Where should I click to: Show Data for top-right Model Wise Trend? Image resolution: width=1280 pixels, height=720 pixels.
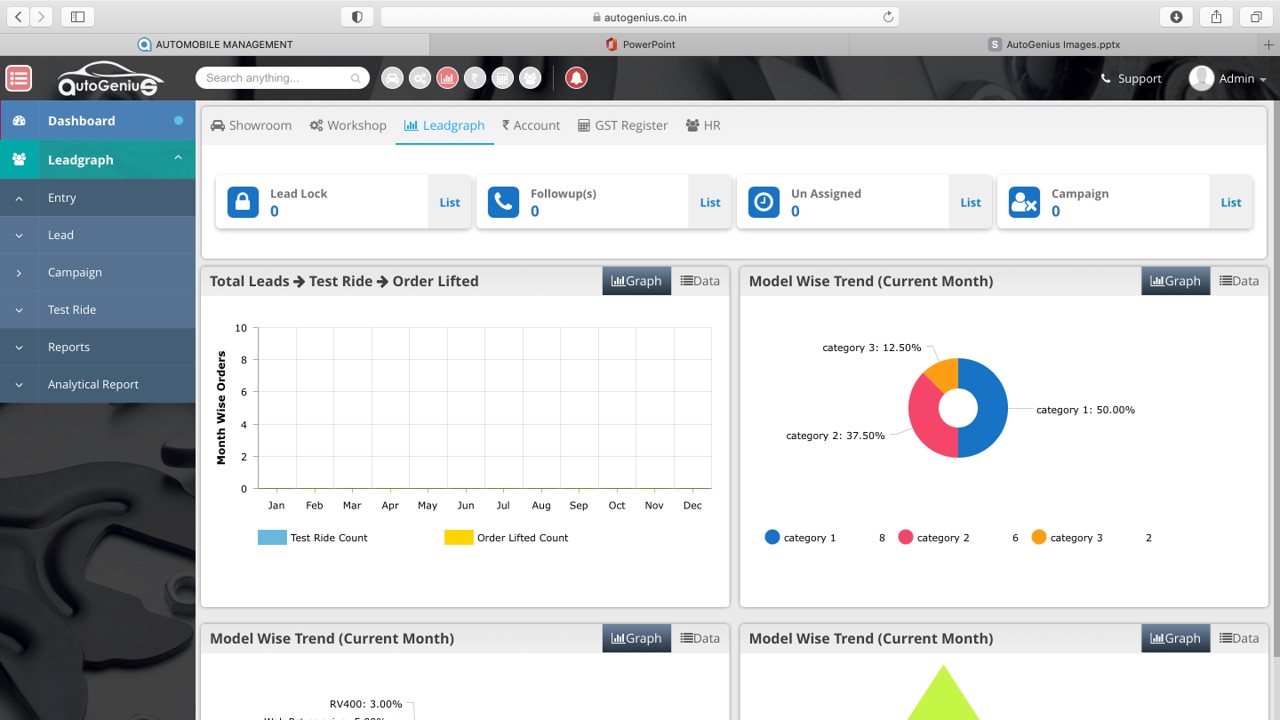pyautogui.click(x=1239, y=281)
